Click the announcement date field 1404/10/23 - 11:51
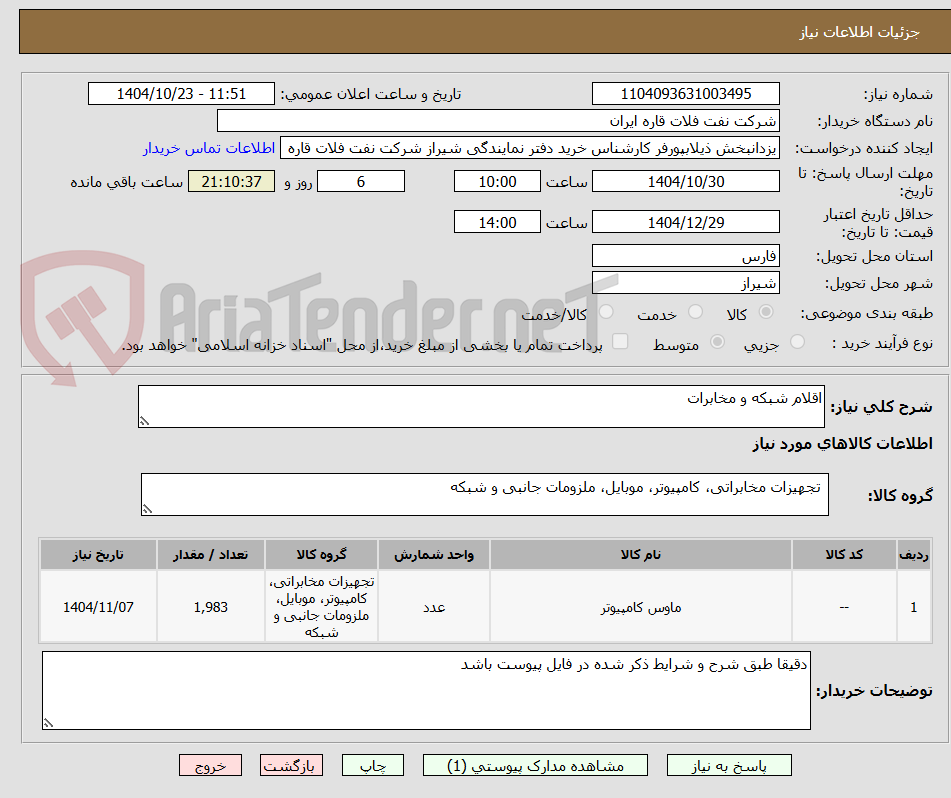 pos(181,94)
